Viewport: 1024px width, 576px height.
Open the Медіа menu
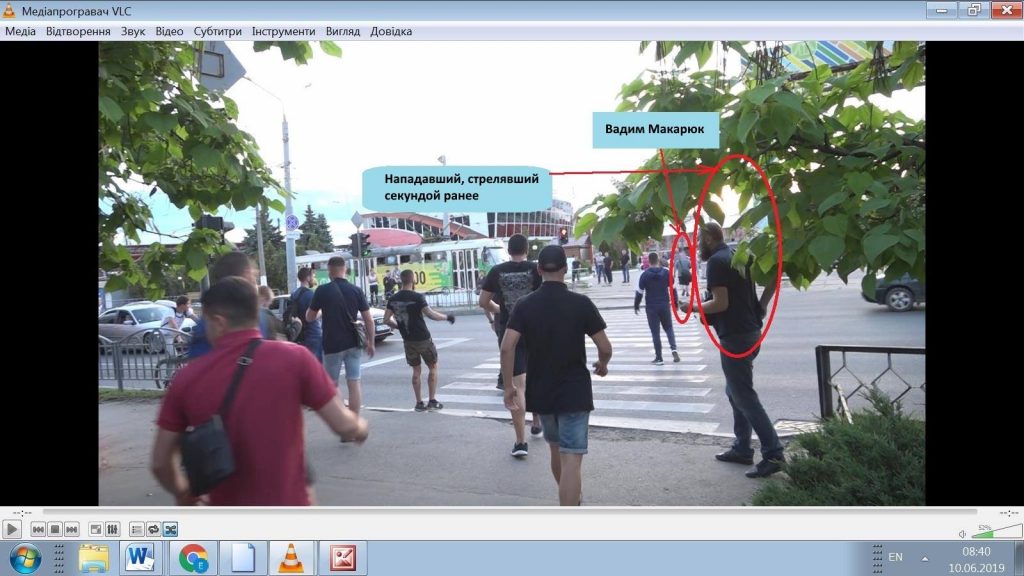click(20, 31)
